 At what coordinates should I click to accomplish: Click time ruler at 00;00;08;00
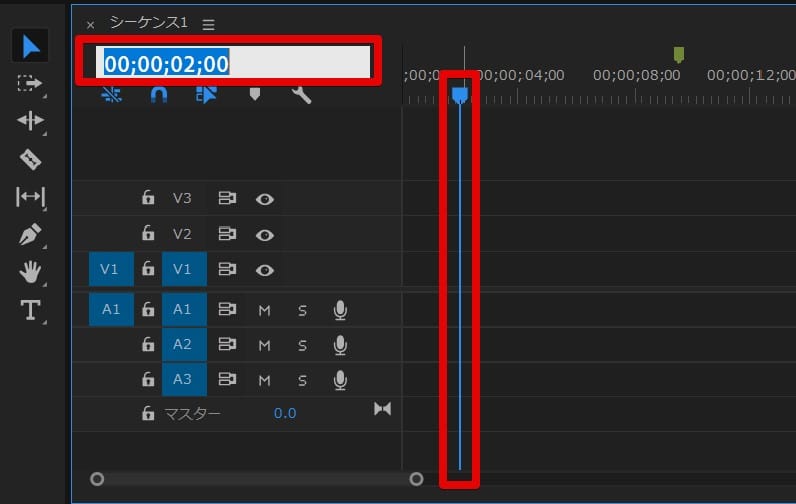click(x=636, y=75)
